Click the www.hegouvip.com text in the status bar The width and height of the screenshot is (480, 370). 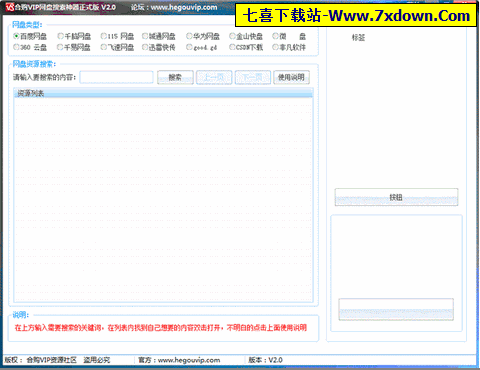[x=189, y=360]
